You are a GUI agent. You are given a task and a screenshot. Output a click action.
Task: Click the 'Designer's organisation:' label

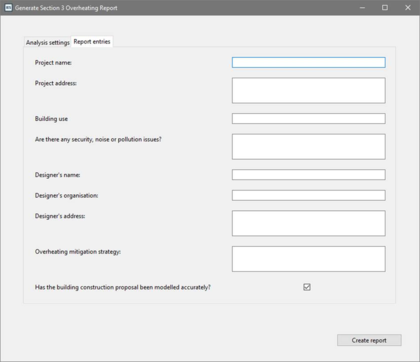tap(66, 196)
